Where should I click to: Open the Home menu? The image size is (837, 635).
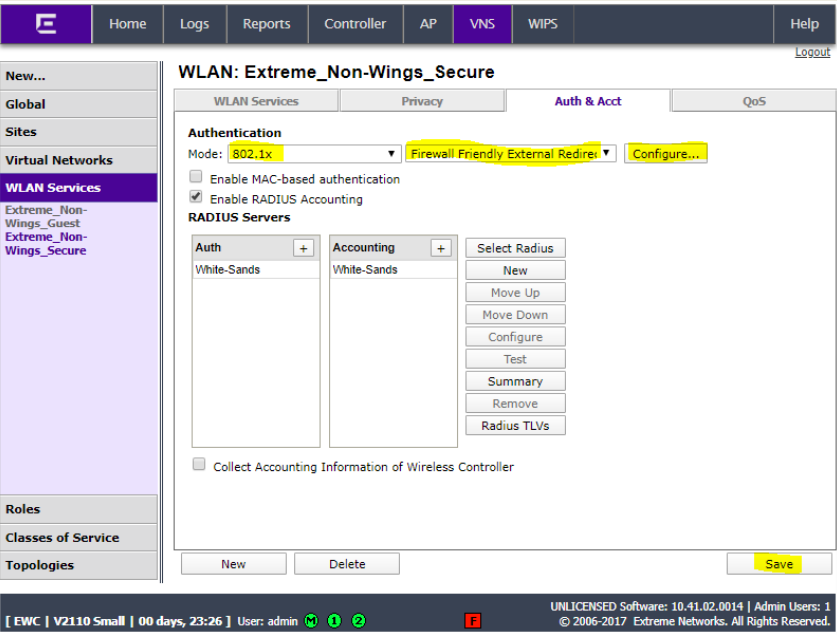click(x=128, y=24)
